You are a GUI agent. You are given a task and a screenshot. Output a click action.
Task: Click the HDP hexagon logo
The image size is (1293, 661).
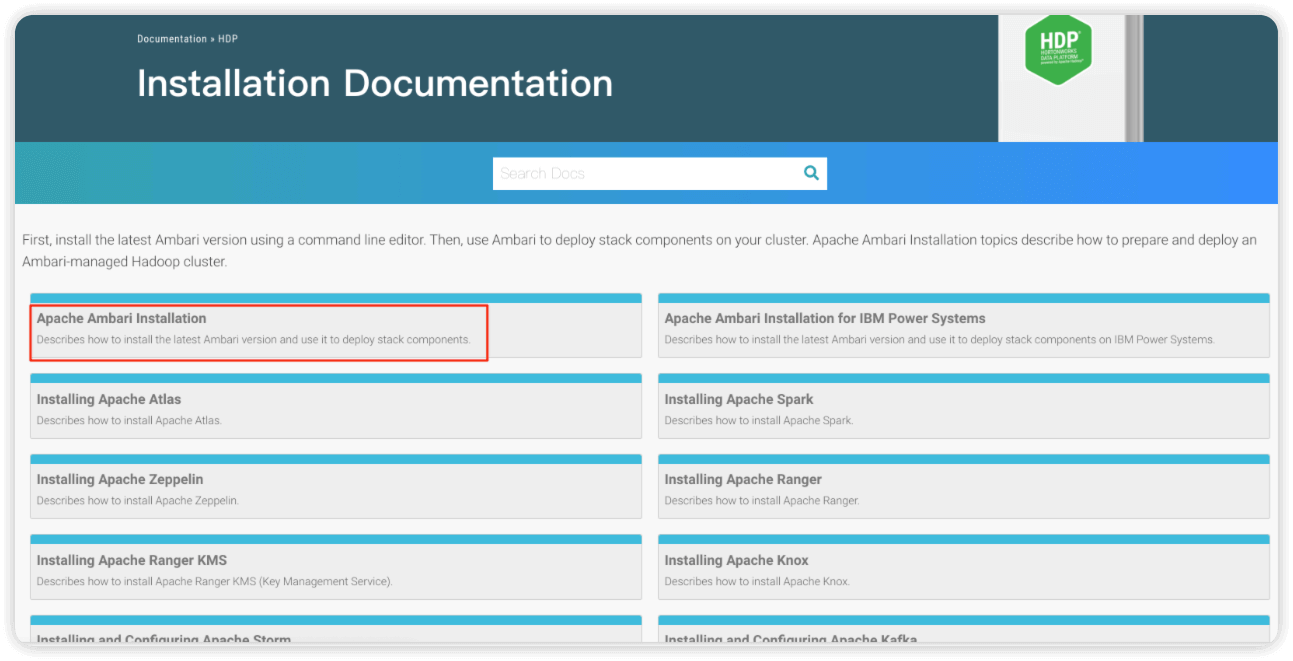tap(1059, 50)
